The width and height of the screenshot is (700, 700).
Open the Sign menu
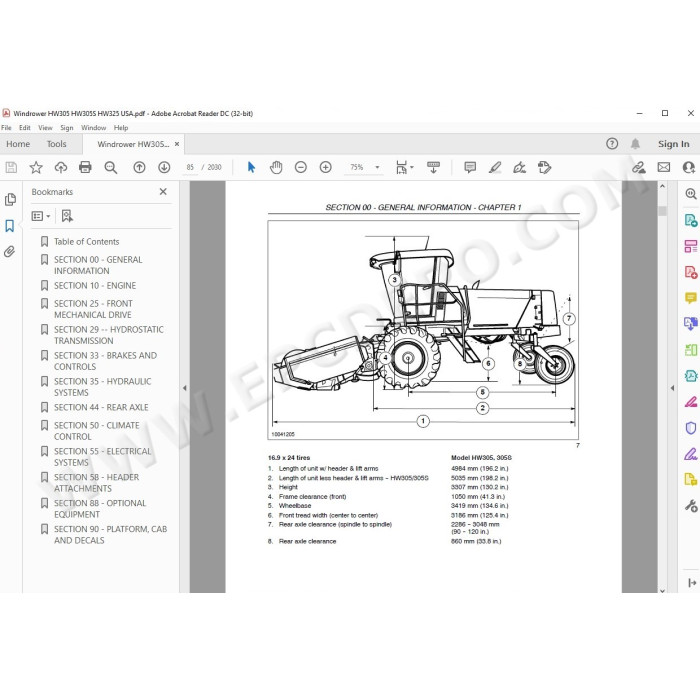point(67,128)
